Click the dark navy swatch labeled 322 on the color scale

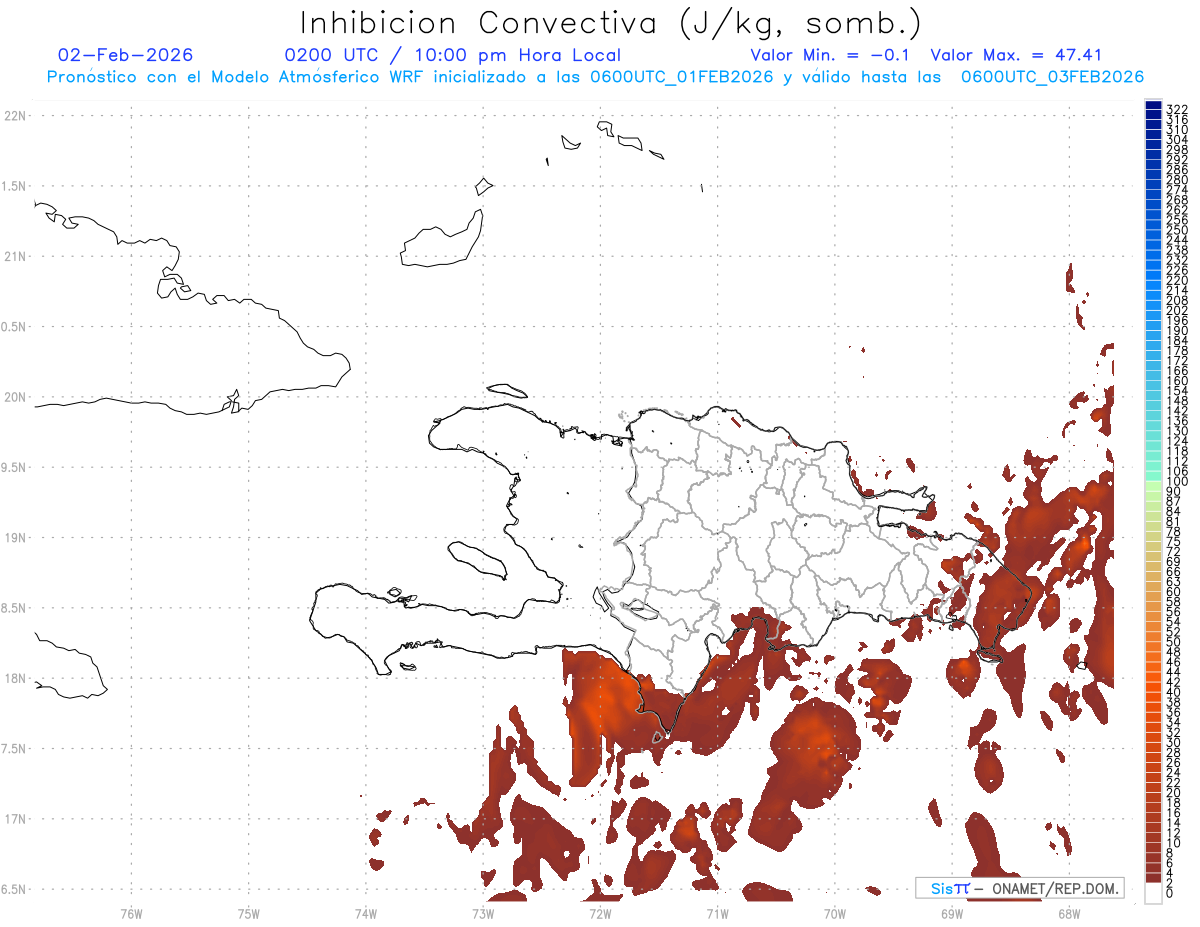[x=1153, y=106]
